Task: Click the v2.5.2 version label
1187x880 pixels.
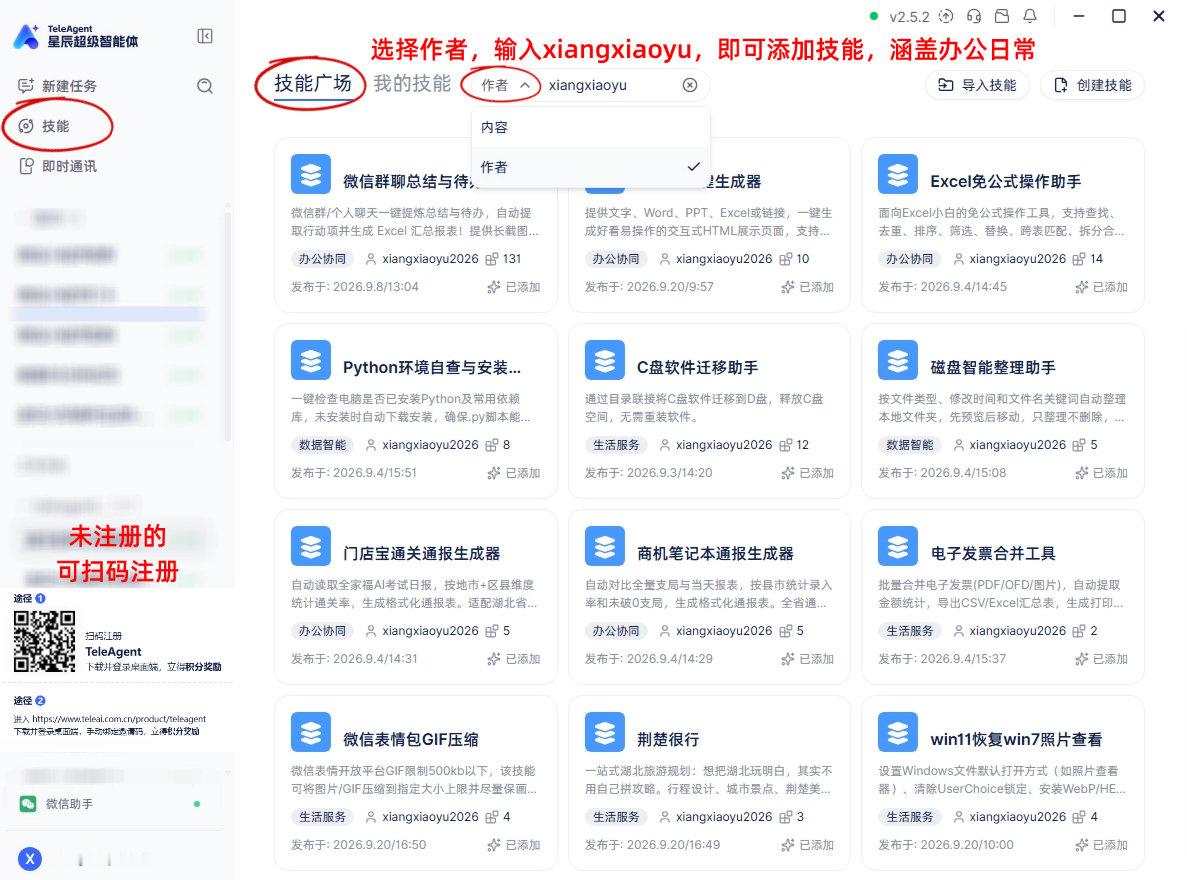Action: [909, 17]
